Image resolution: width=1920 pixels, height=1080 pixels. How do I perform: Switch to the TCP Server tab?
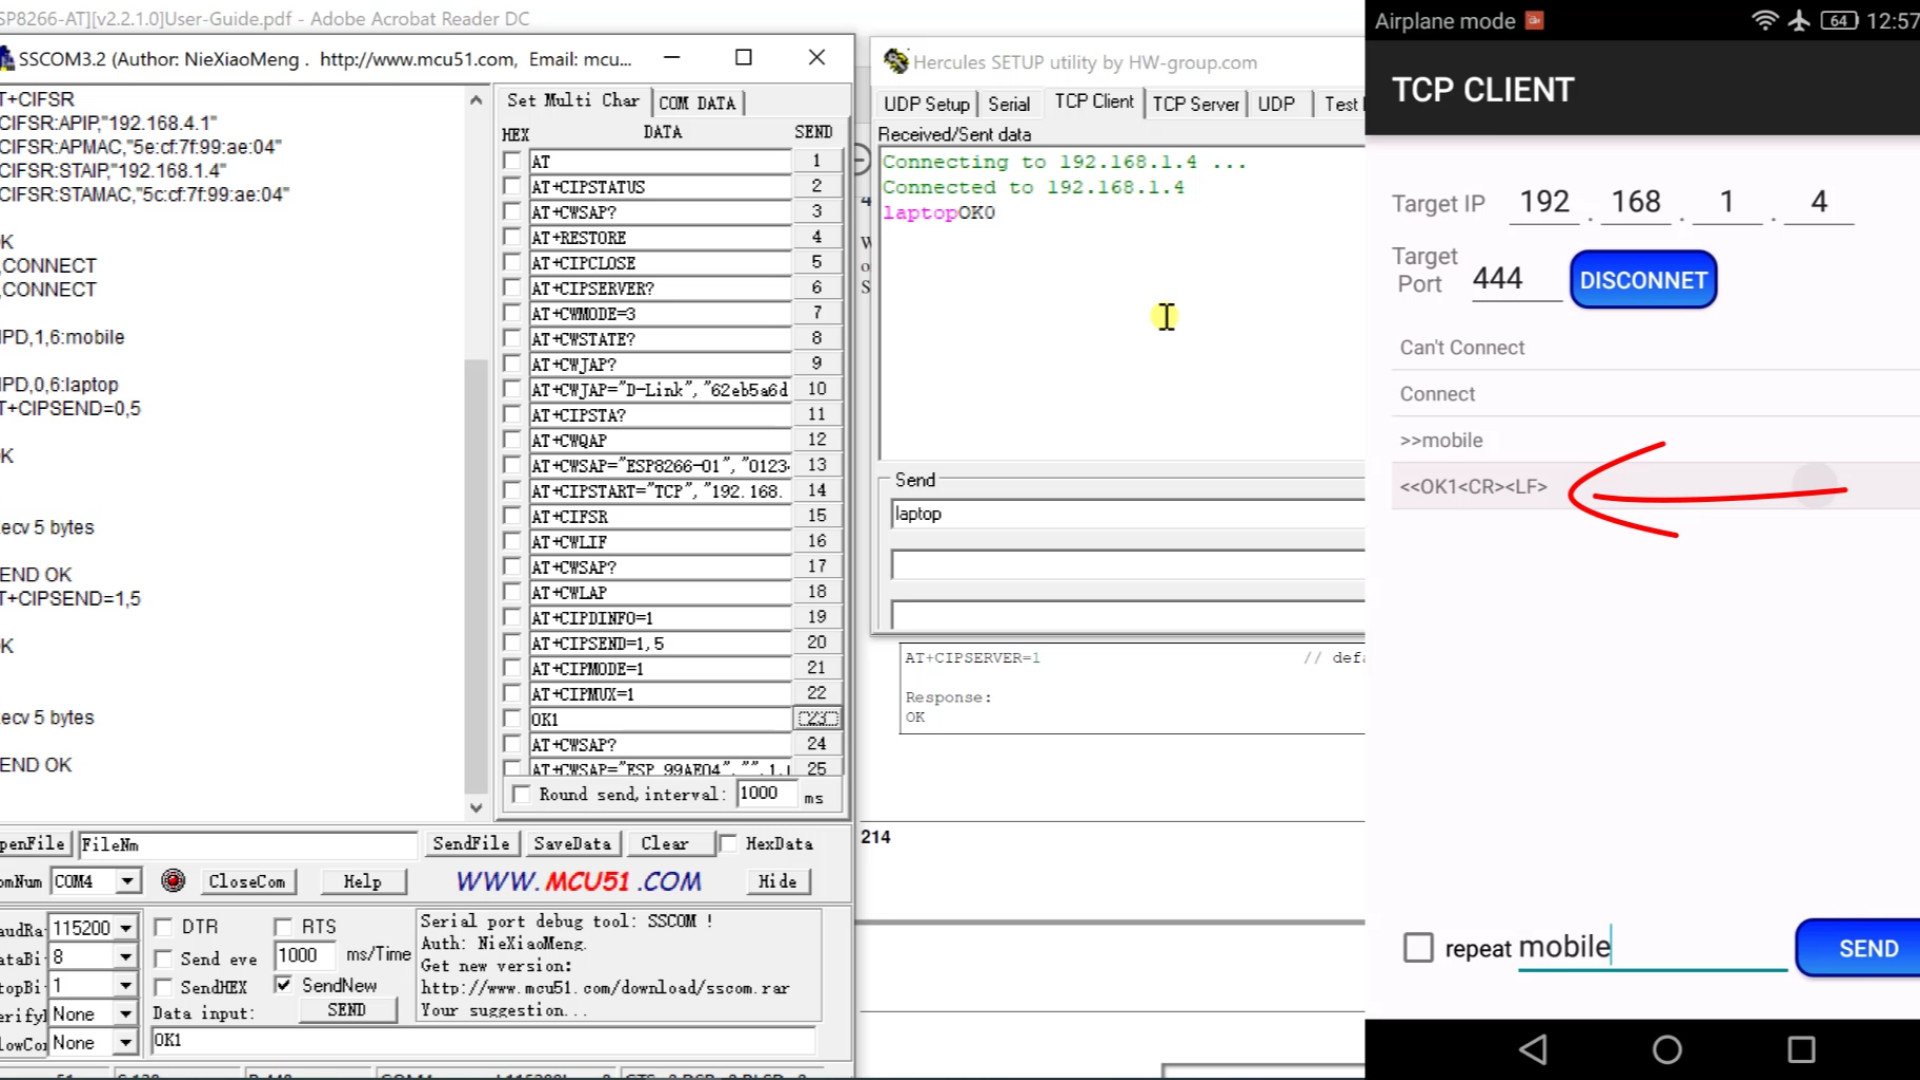coord(1195,103)
